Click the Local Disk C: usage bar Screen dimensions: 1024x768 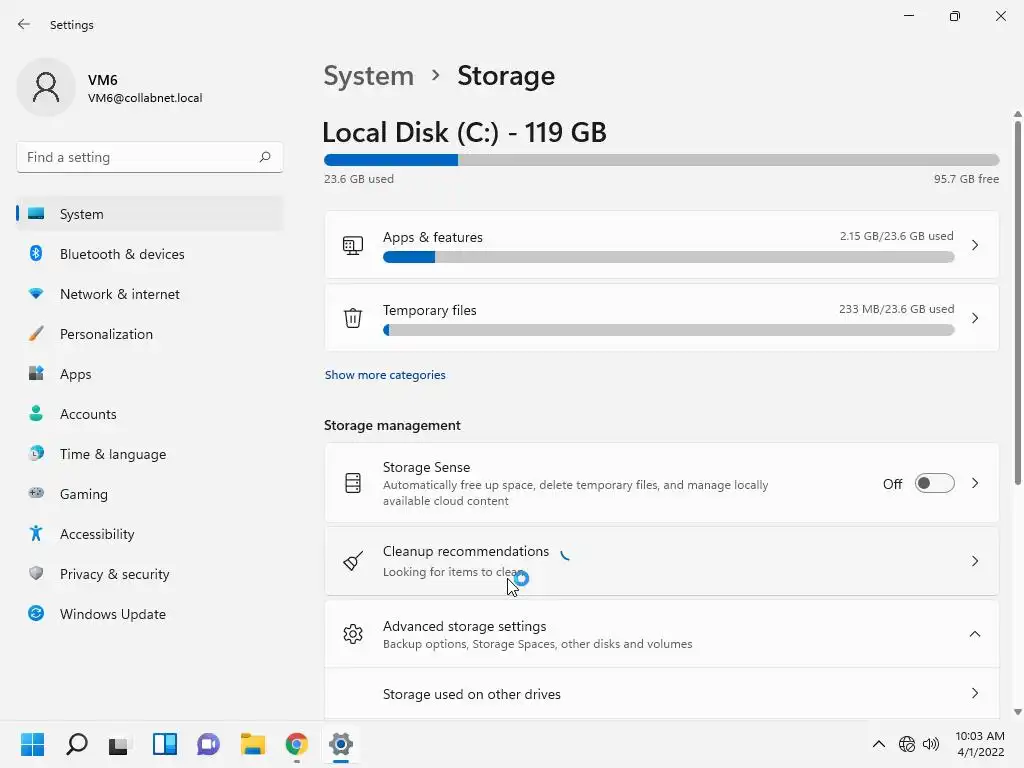[x=661, y=160]
